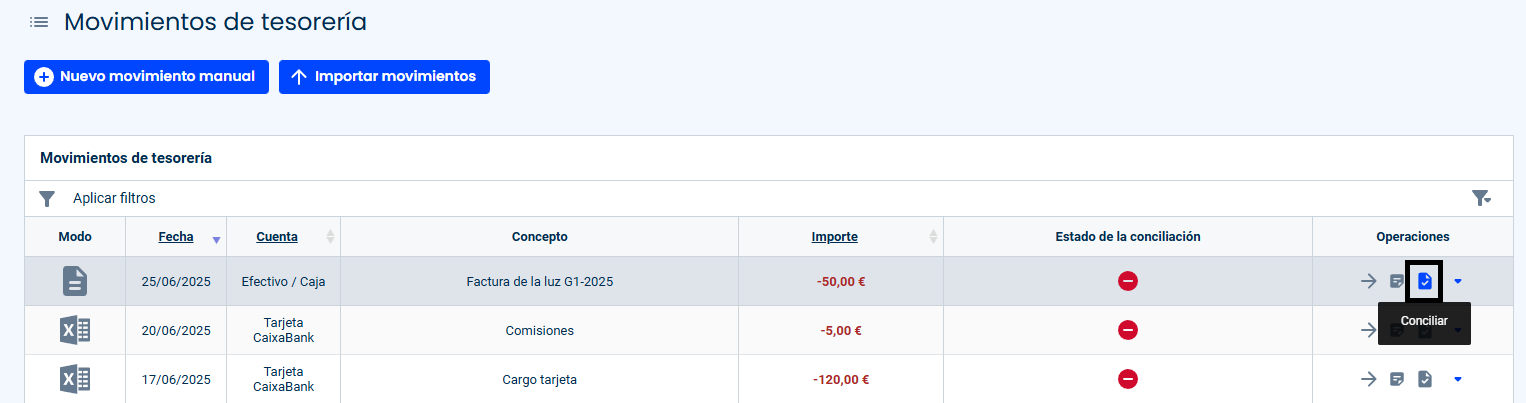The height and width of the screenshot is (403, 1526).
Task: Click the Importar movimientos button
Action: click(384, 77)
